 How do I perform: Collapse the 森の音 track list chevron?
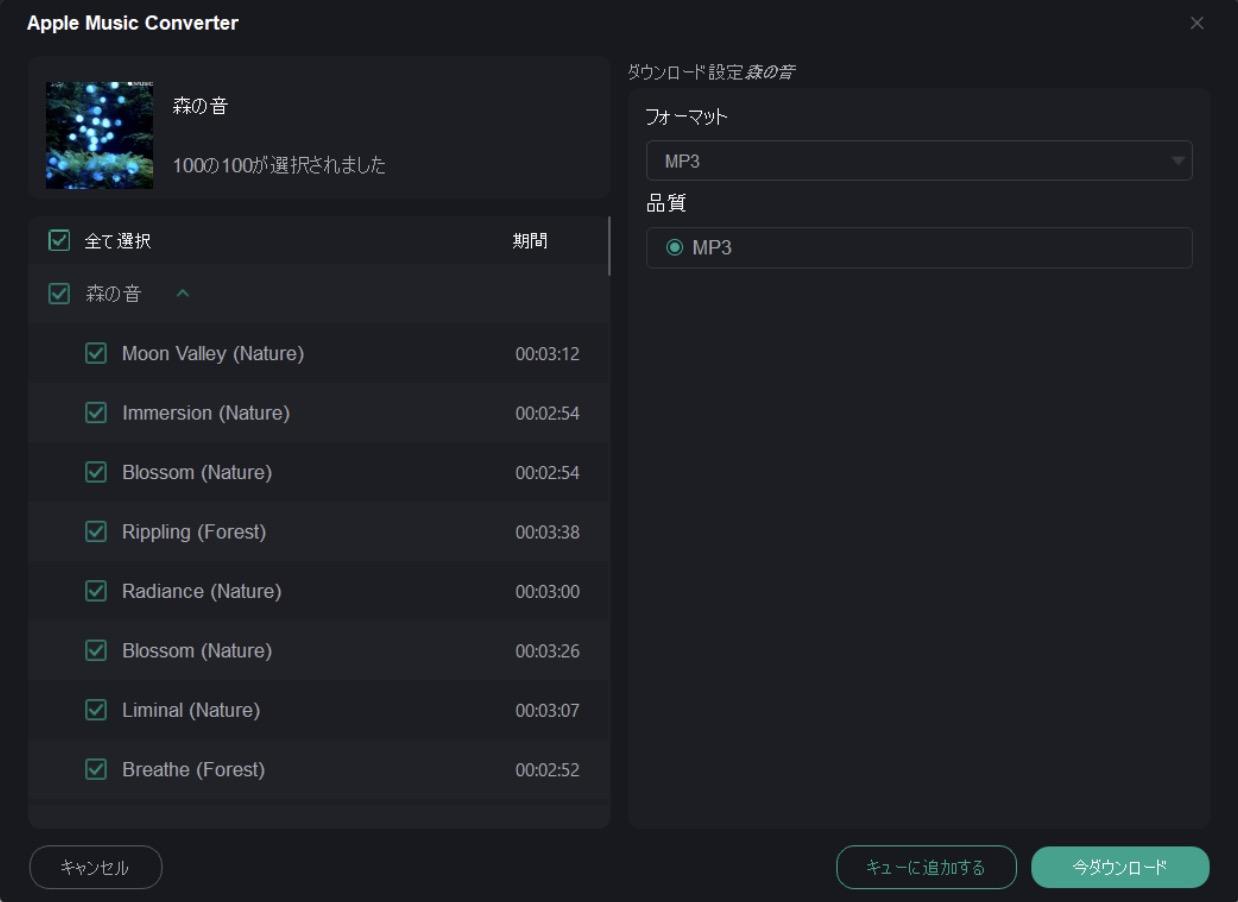tap(182, 294)
